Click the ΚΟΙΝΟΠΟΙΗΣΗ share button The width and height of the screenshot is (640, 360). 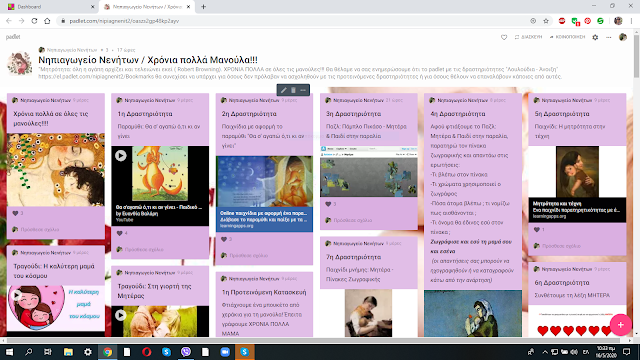[567, 37]
